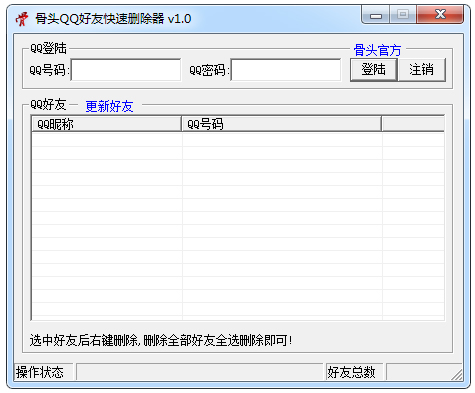This screenshot has width=475, height=393.
Task: Sort by QQ号码 column header
Action: click(x=282, y=124)
